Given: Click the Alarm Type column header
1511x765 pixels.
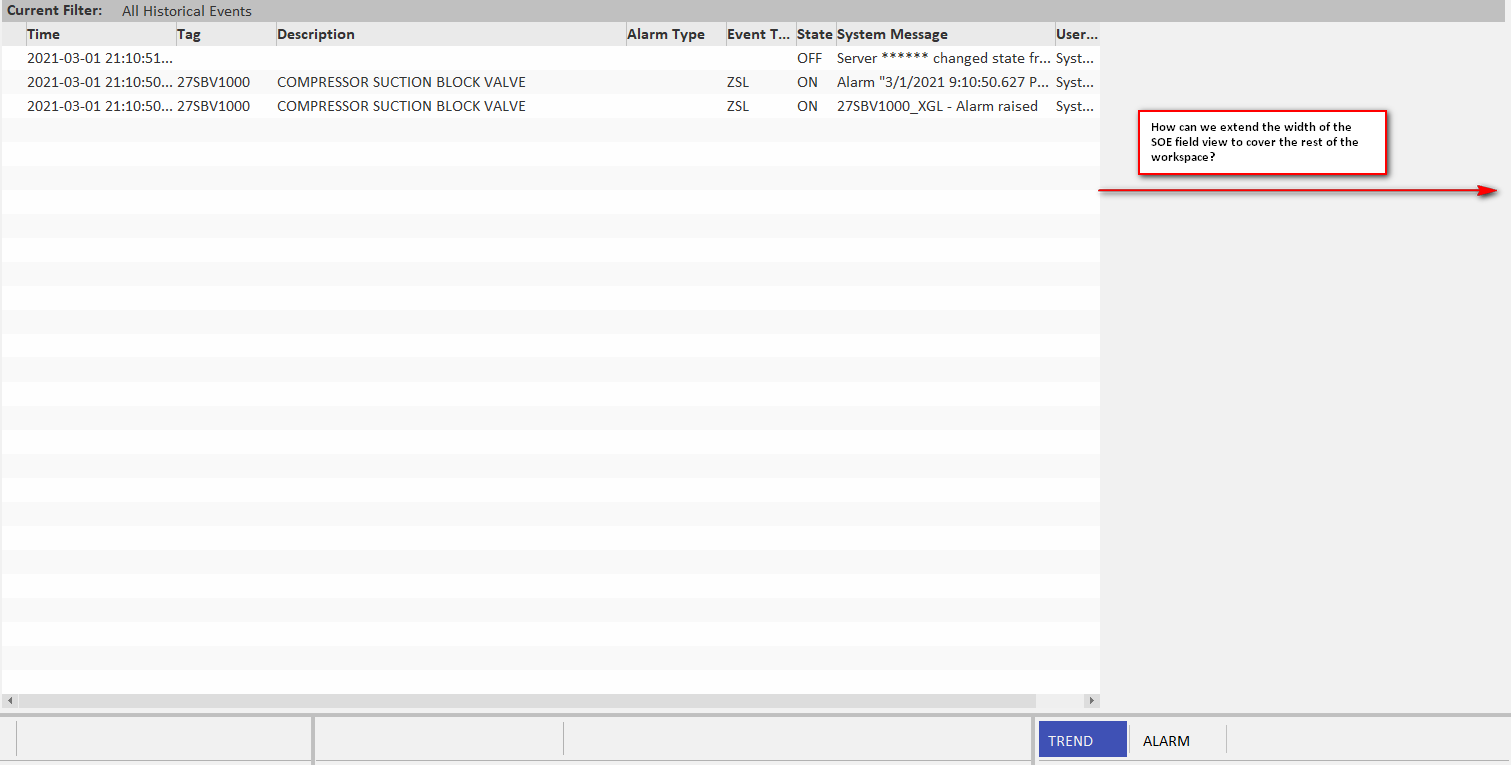Looking at the screenshot, I should pos(676,34).
